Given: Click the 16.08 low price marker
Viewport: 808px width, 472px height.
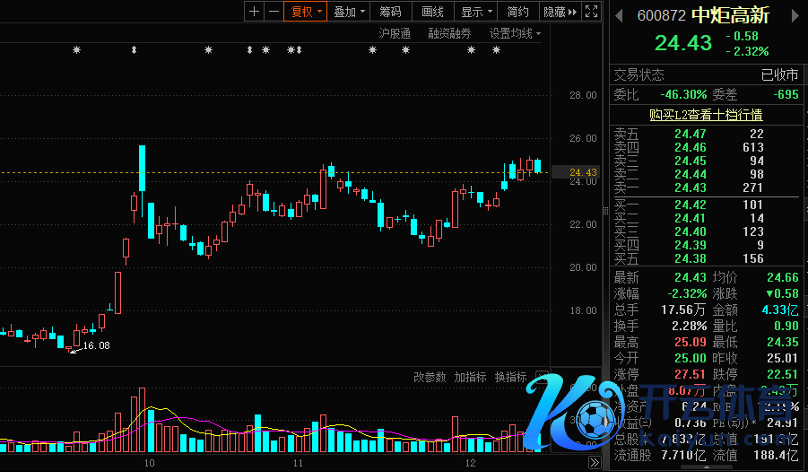Looking at the screenshot, I should [95, 345].
